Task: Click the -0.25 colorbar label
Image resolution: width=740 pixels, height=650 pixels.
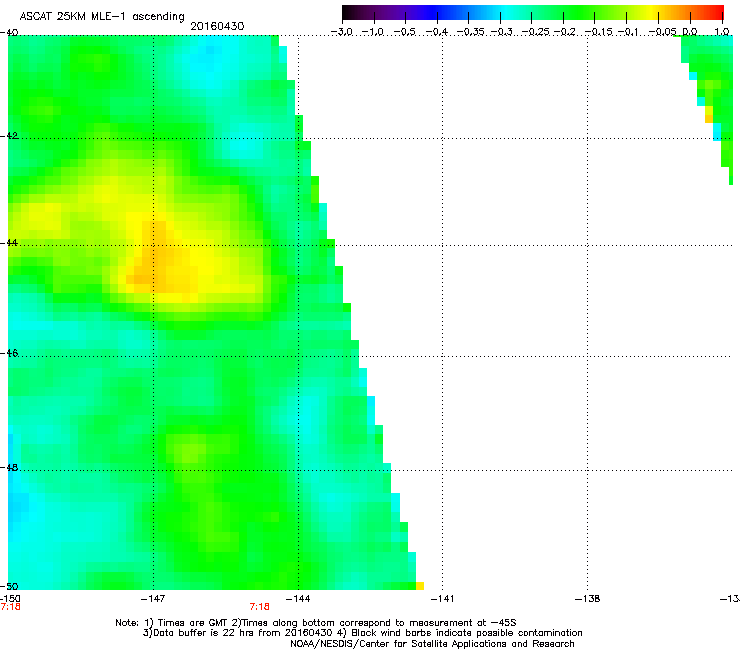Action: point(535,32)
